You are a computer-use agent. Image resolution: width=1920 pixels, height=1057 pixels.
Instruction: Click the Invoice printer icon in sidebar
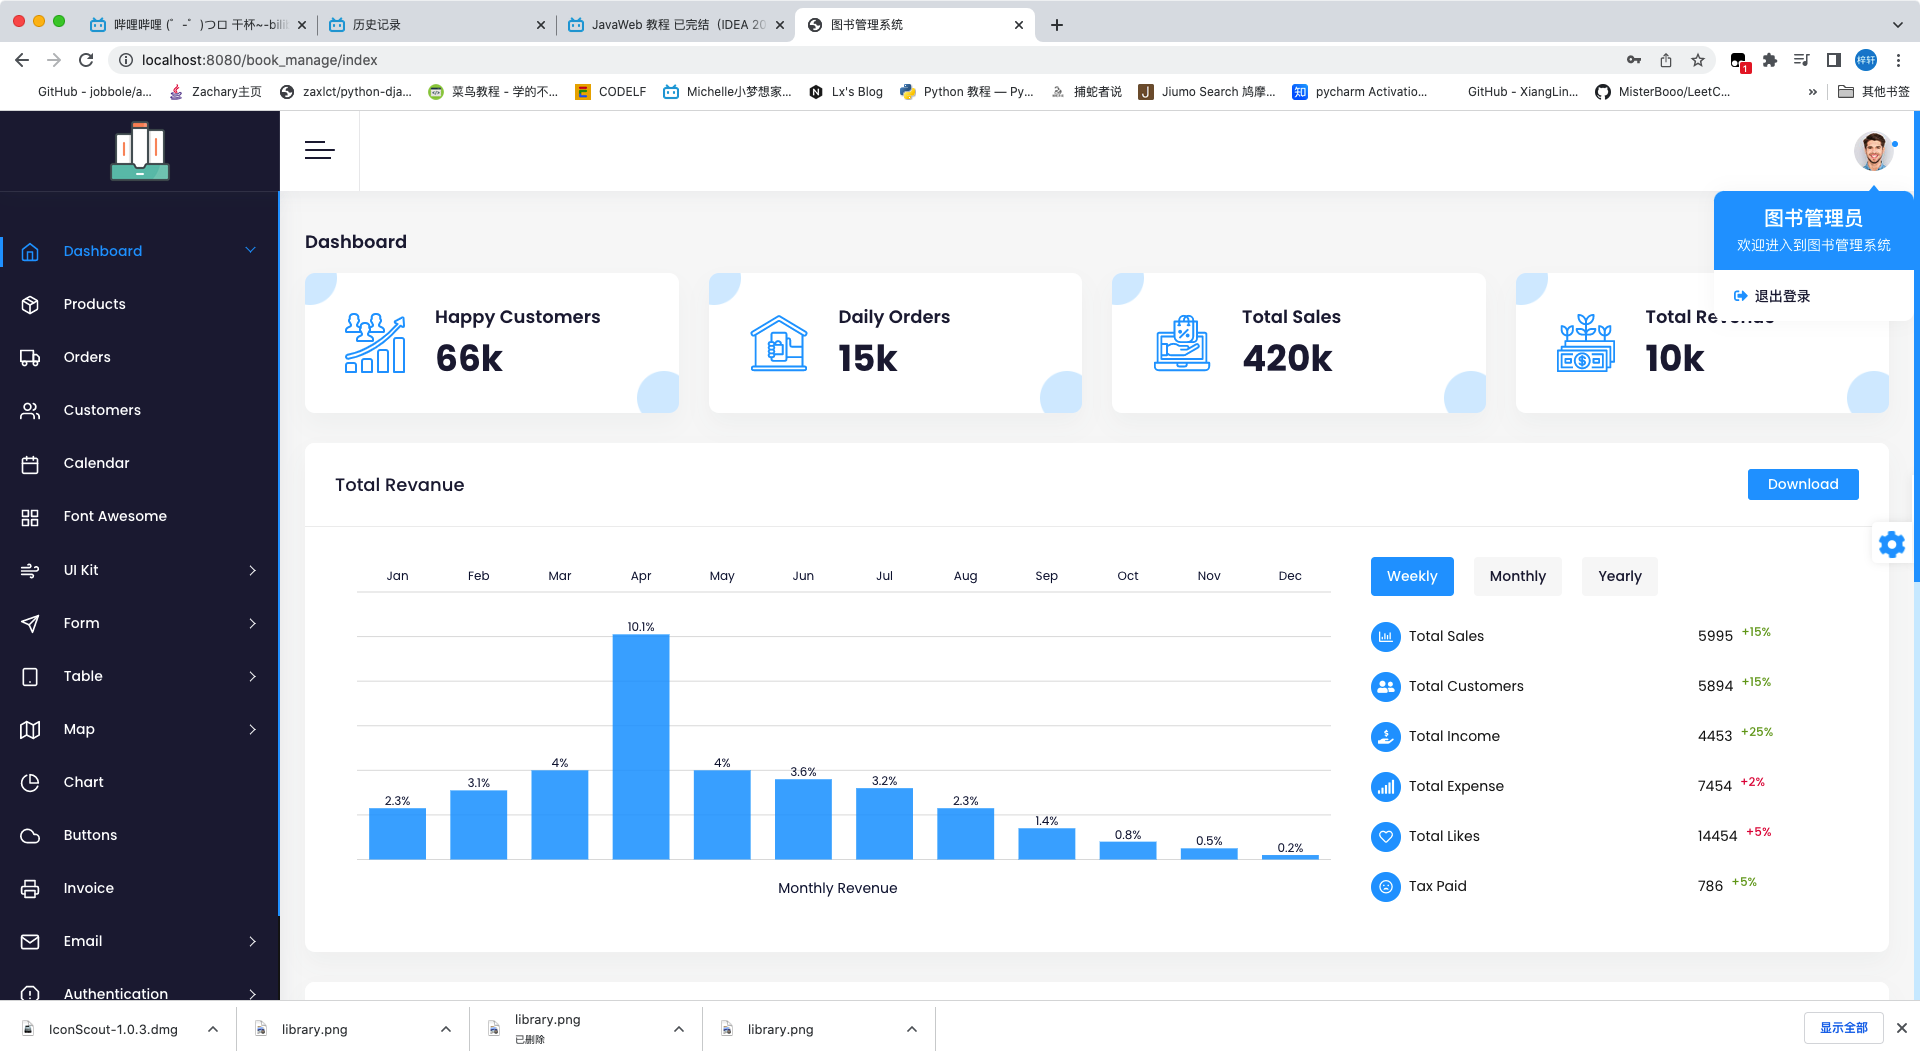click(x=30, y=888)
